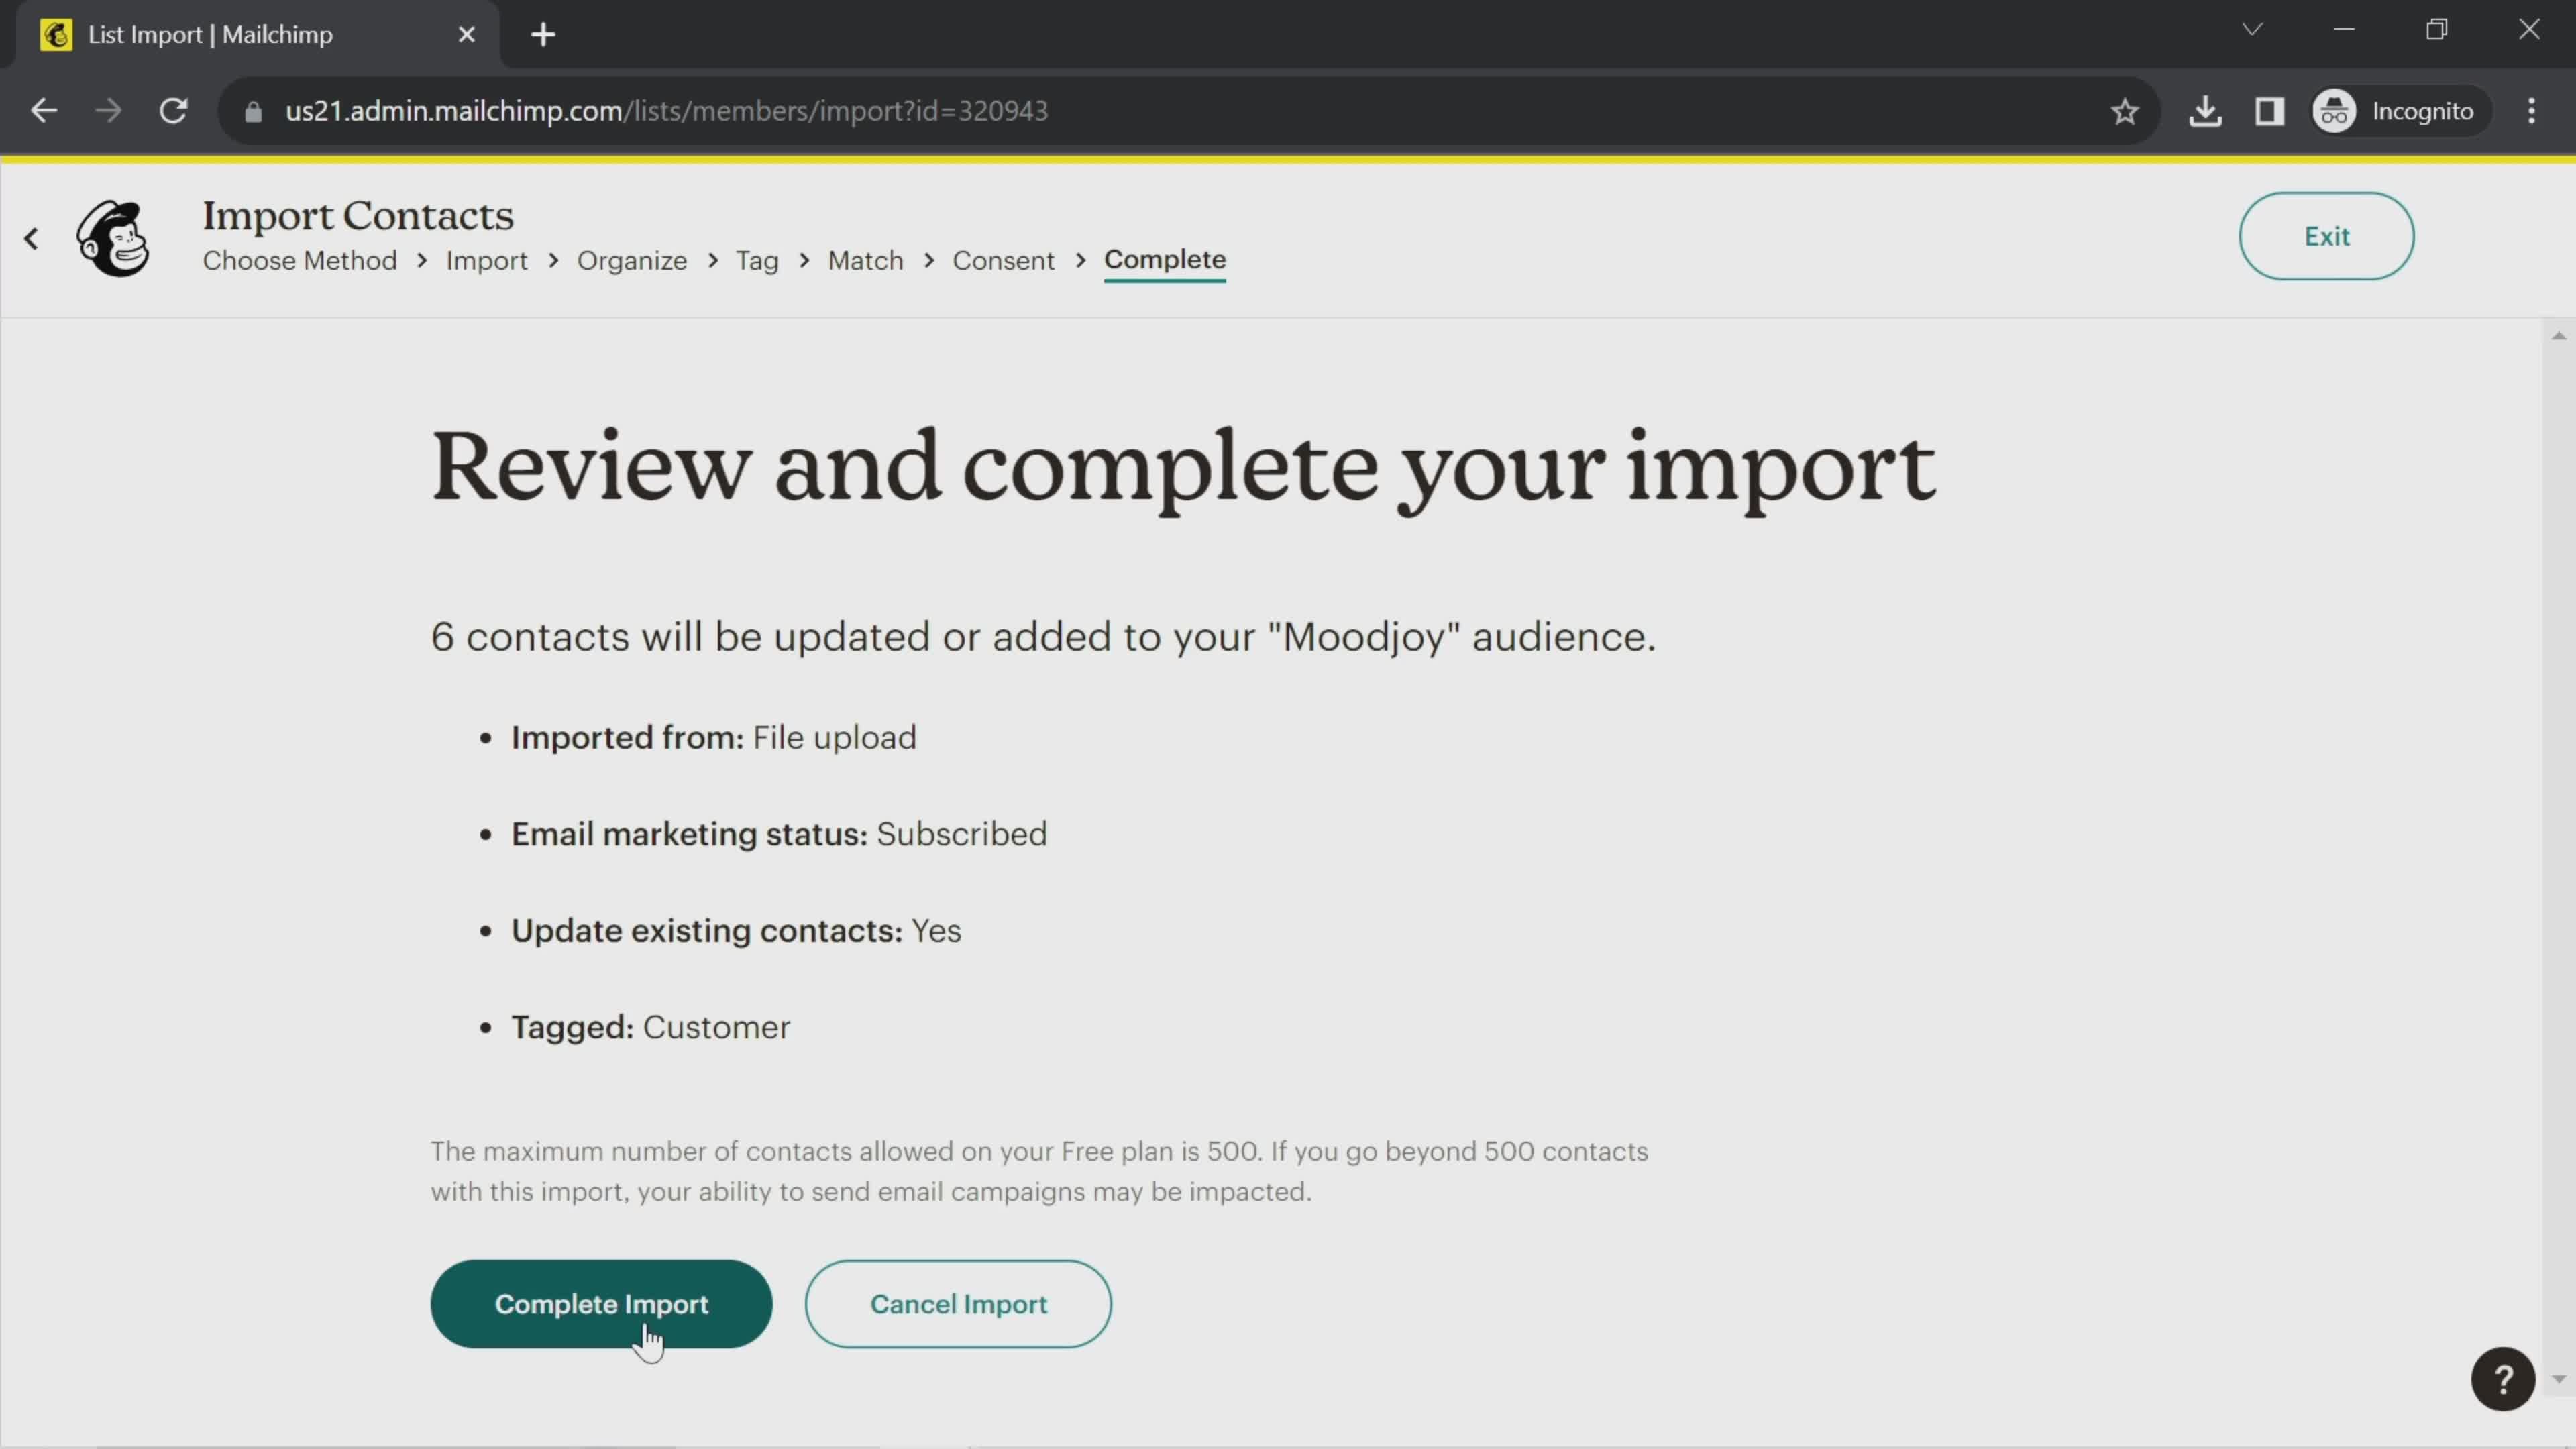Select the Choose Method step
This screenshot has height=1449, width=2576.
pos(301,260)
